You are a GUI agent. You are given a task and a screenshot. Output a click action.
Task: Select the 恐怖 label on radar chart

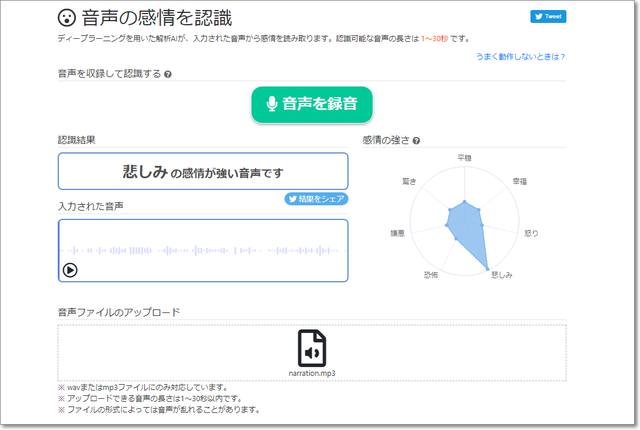431,274
